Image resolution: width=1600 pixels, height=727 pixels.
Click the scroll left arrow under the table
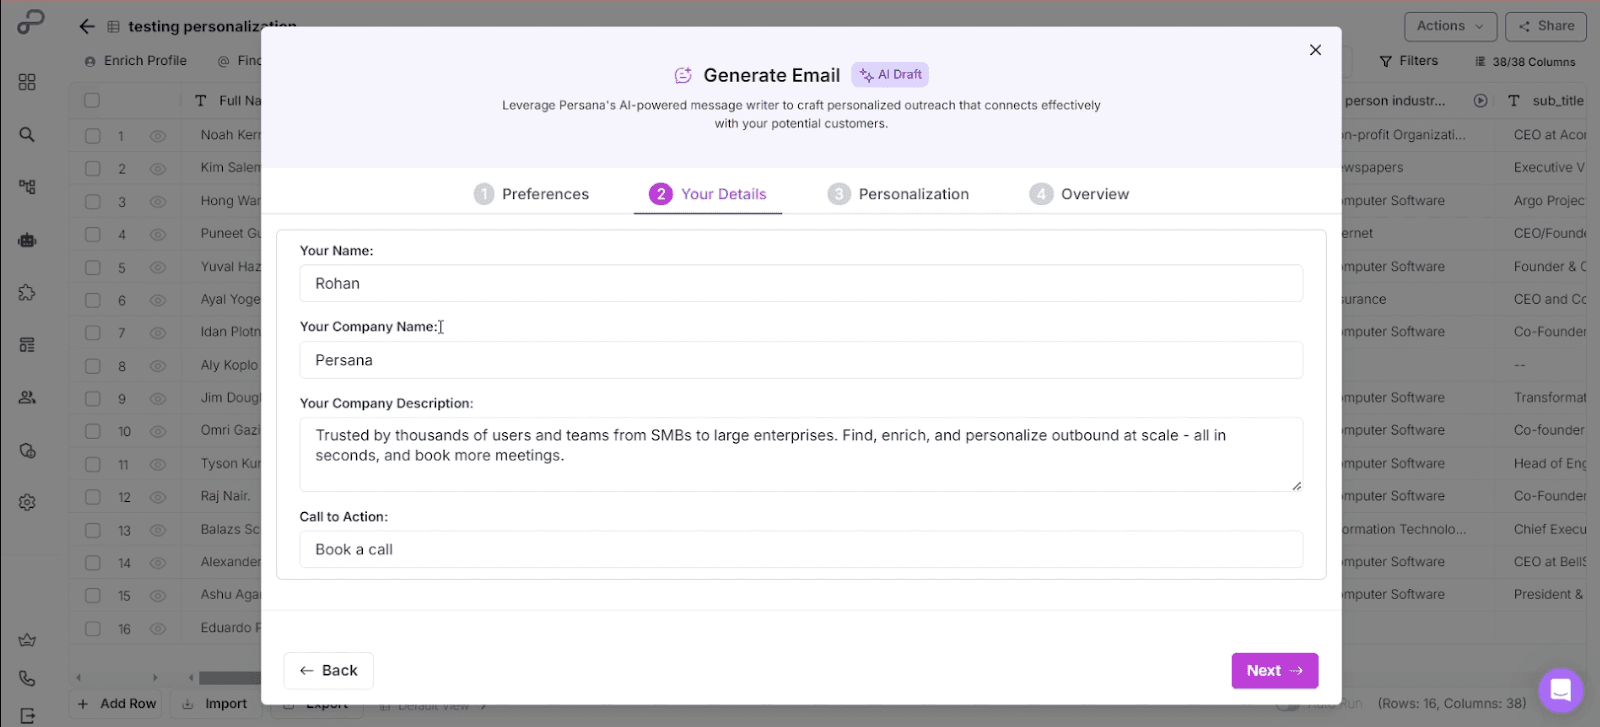coord(79,678)
